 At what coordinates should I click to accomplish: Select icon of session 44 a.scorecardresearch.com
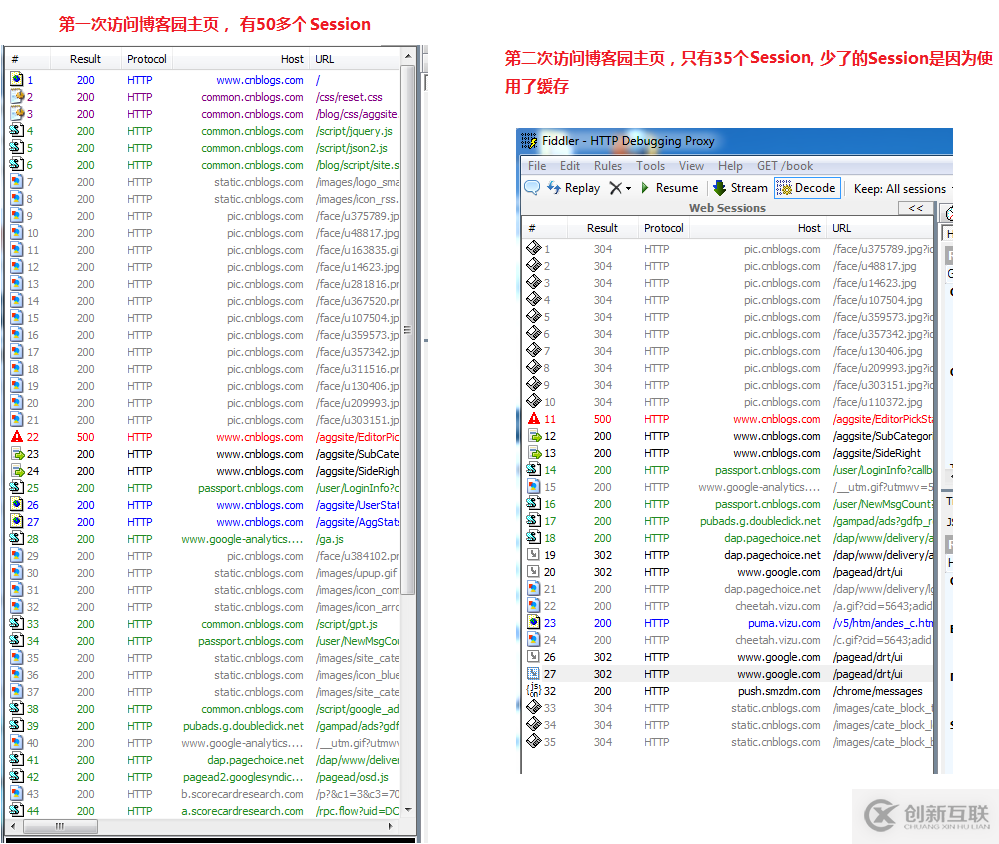click(x=17, y=811)
